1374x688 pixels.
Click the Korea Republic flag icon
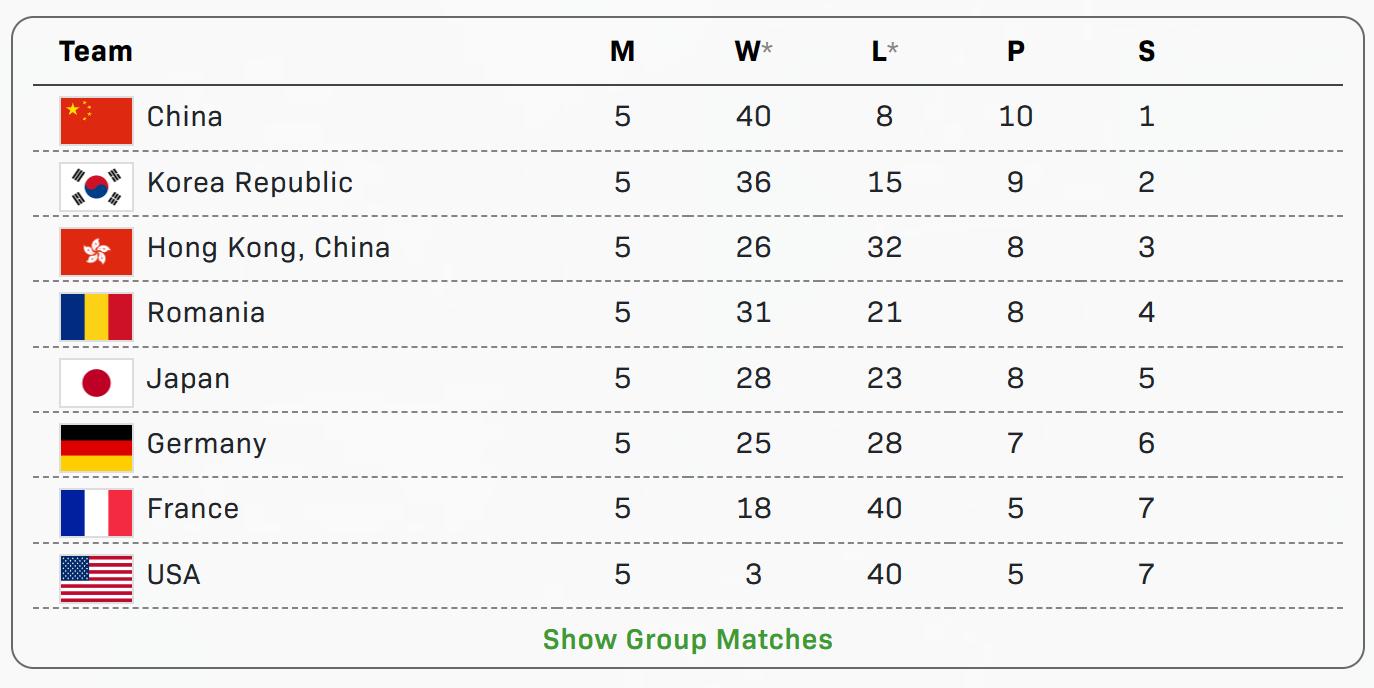[96, 186]
